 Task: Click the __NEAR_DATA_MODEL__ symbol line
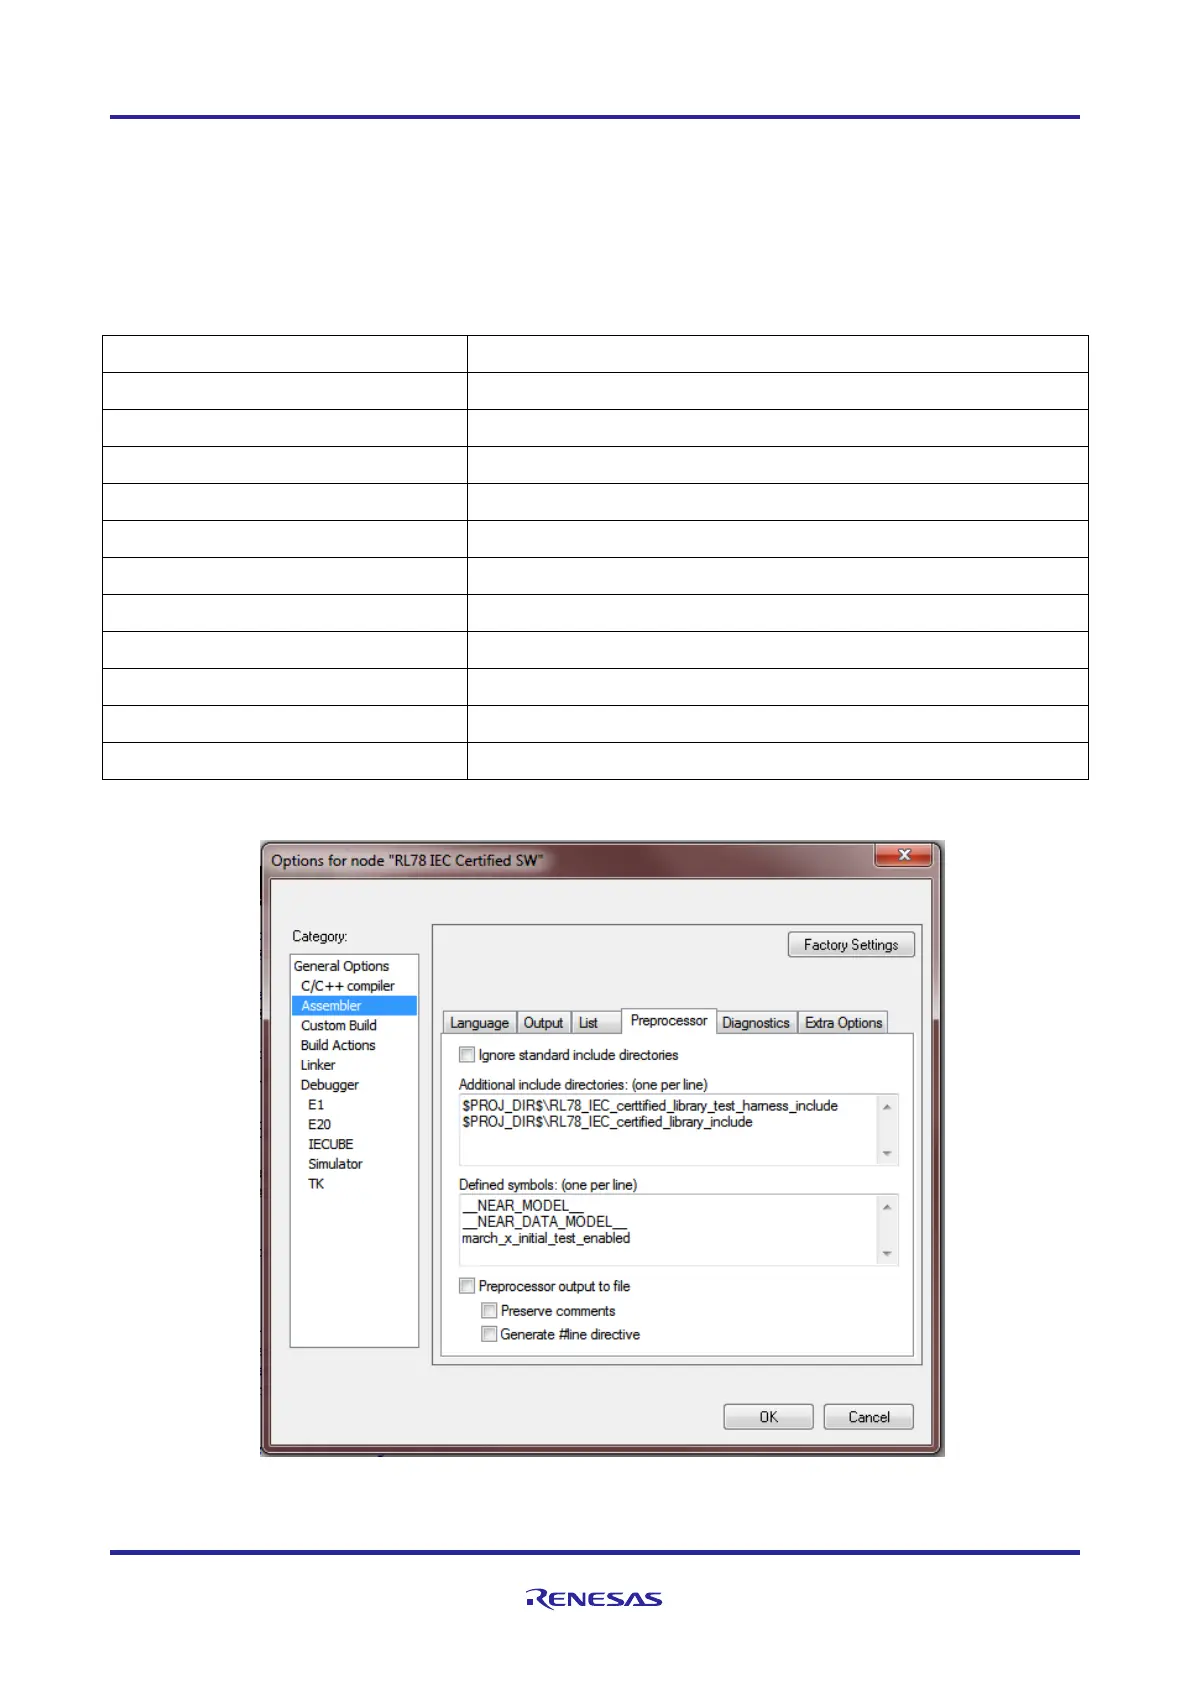point(544,1222)
